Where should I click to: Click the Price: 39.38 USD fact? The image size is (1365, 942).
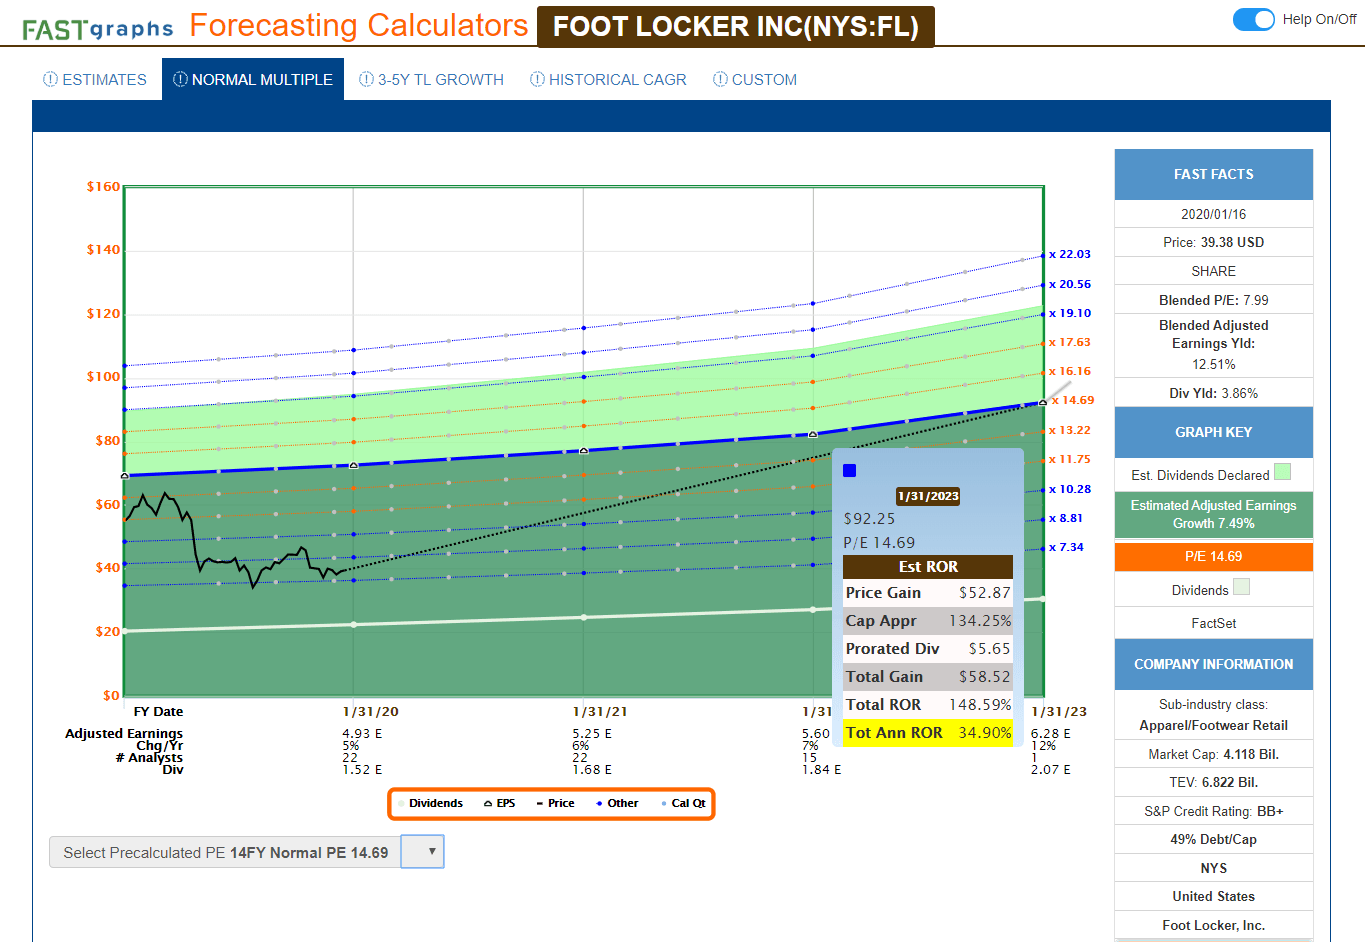[1214, 242]
